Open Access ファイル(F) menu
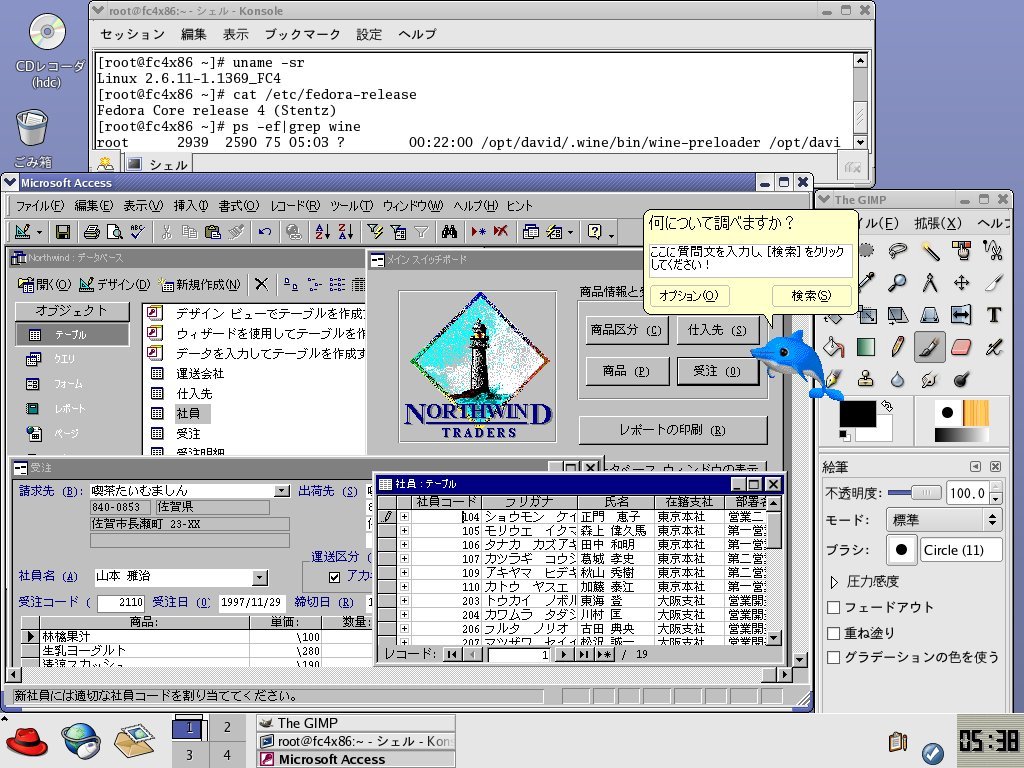 (40, 206)
